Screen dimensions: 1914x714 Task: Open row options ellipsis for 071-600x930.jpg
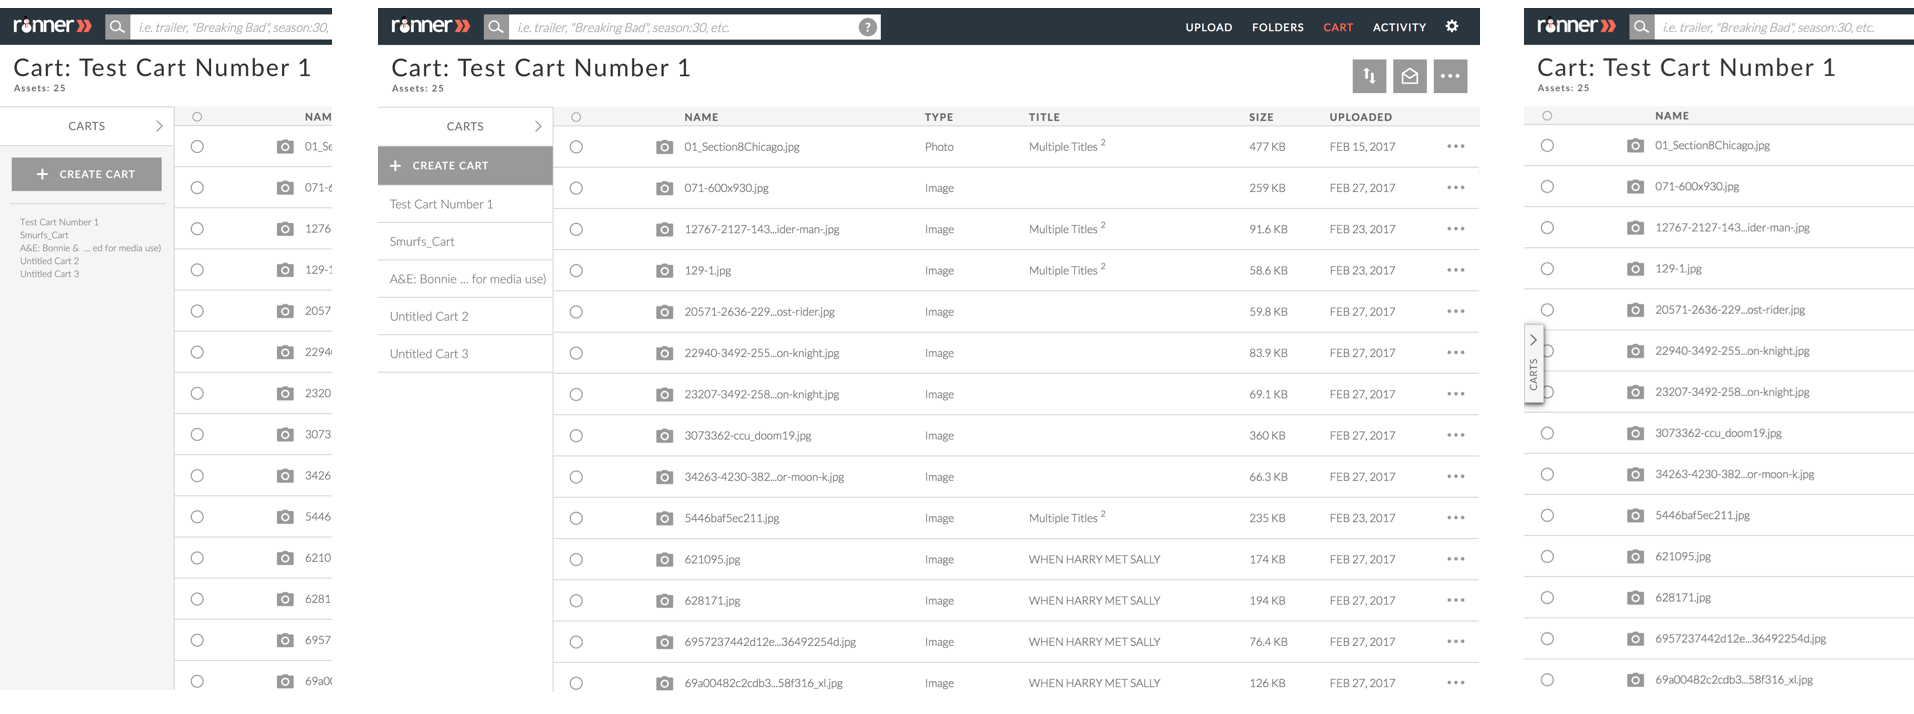pyautogui.click(x=1456, y=188)
